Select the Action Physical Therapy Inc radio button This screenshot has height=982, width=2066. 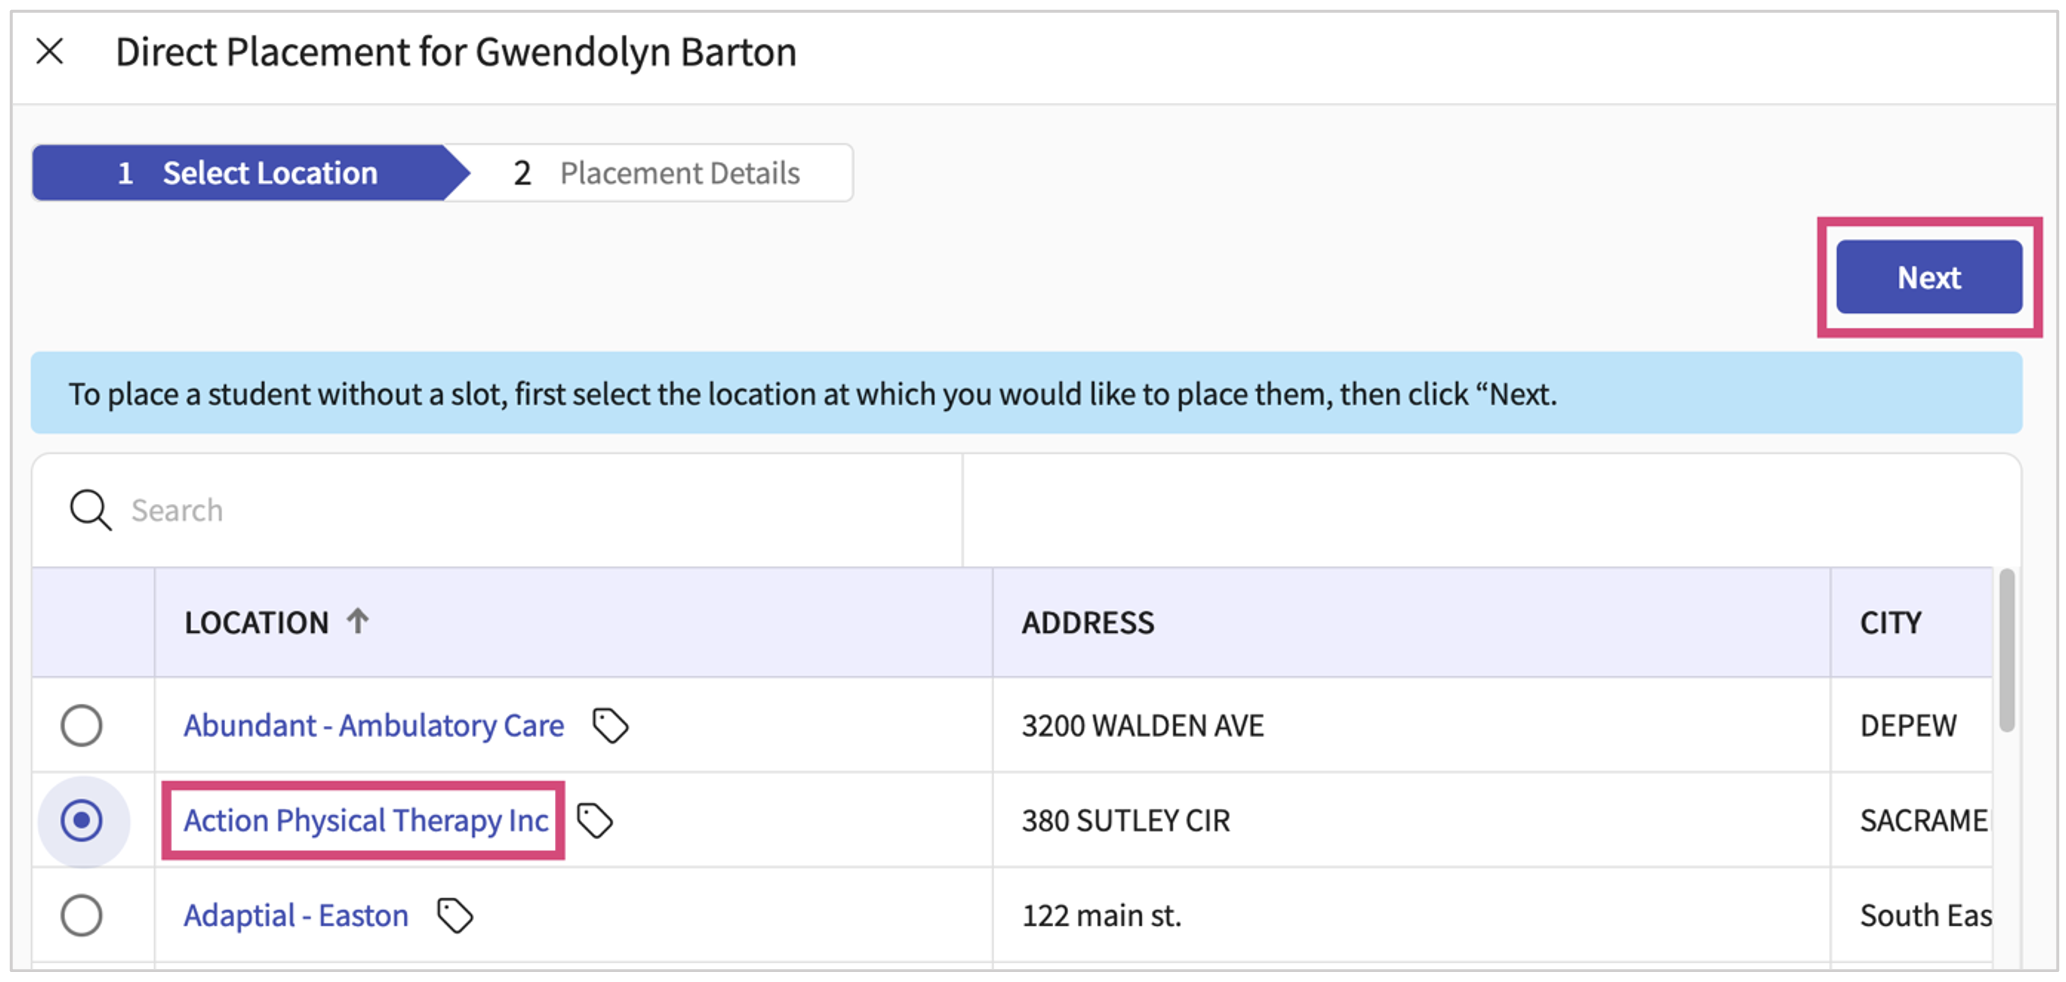tap(82, 821)
